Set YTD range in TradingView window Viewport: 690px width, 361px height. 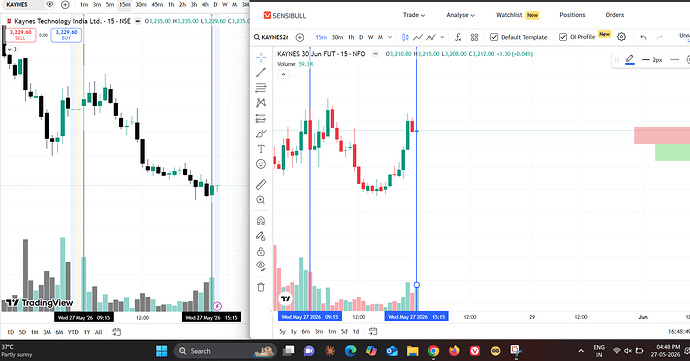pos(73,332)
